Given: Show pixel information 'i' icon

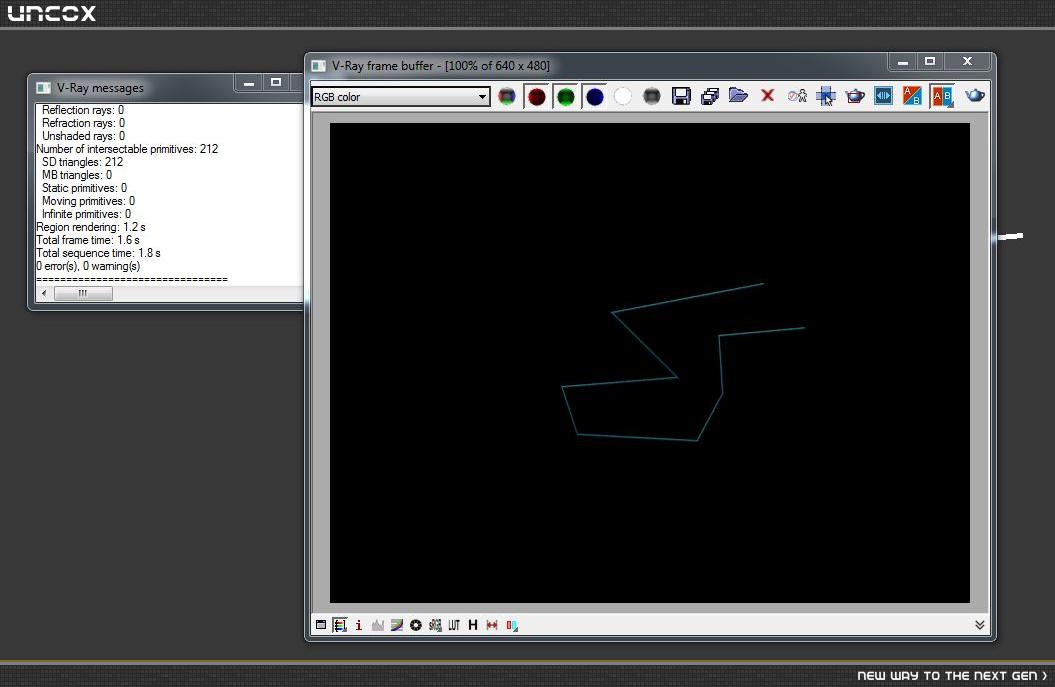Looking at the screenshot, I should [359, 625].
